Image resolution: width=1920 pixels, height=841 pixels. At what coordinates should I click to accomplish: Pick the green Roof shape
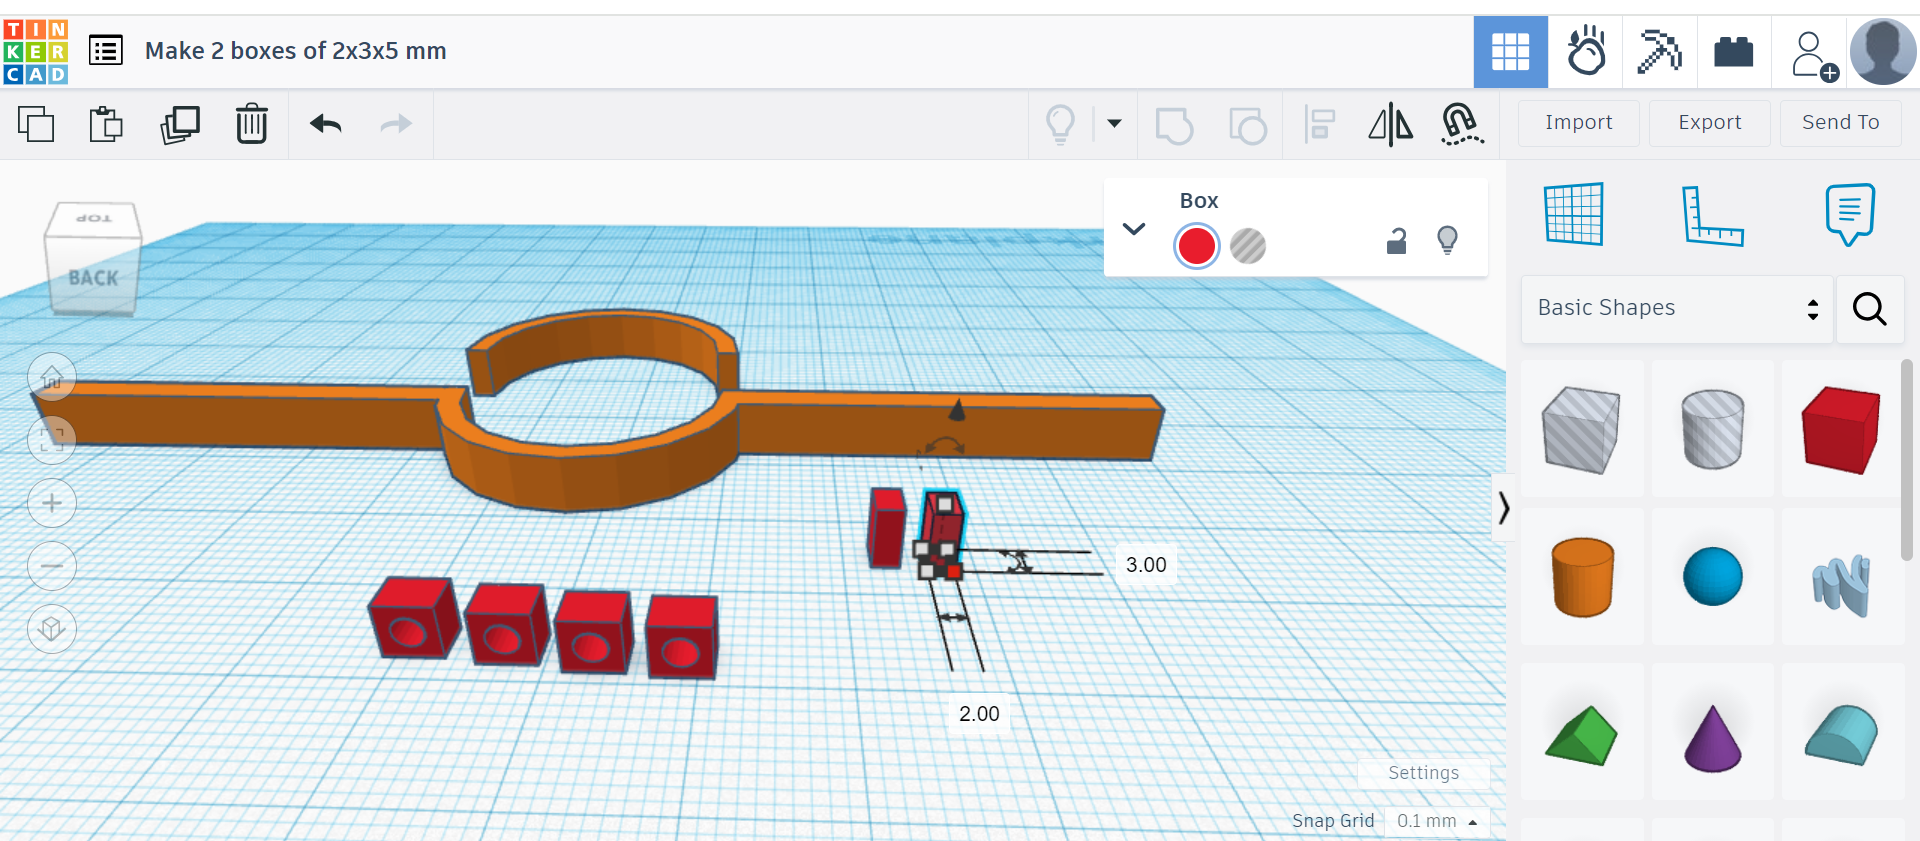[x=1582, y=735]
